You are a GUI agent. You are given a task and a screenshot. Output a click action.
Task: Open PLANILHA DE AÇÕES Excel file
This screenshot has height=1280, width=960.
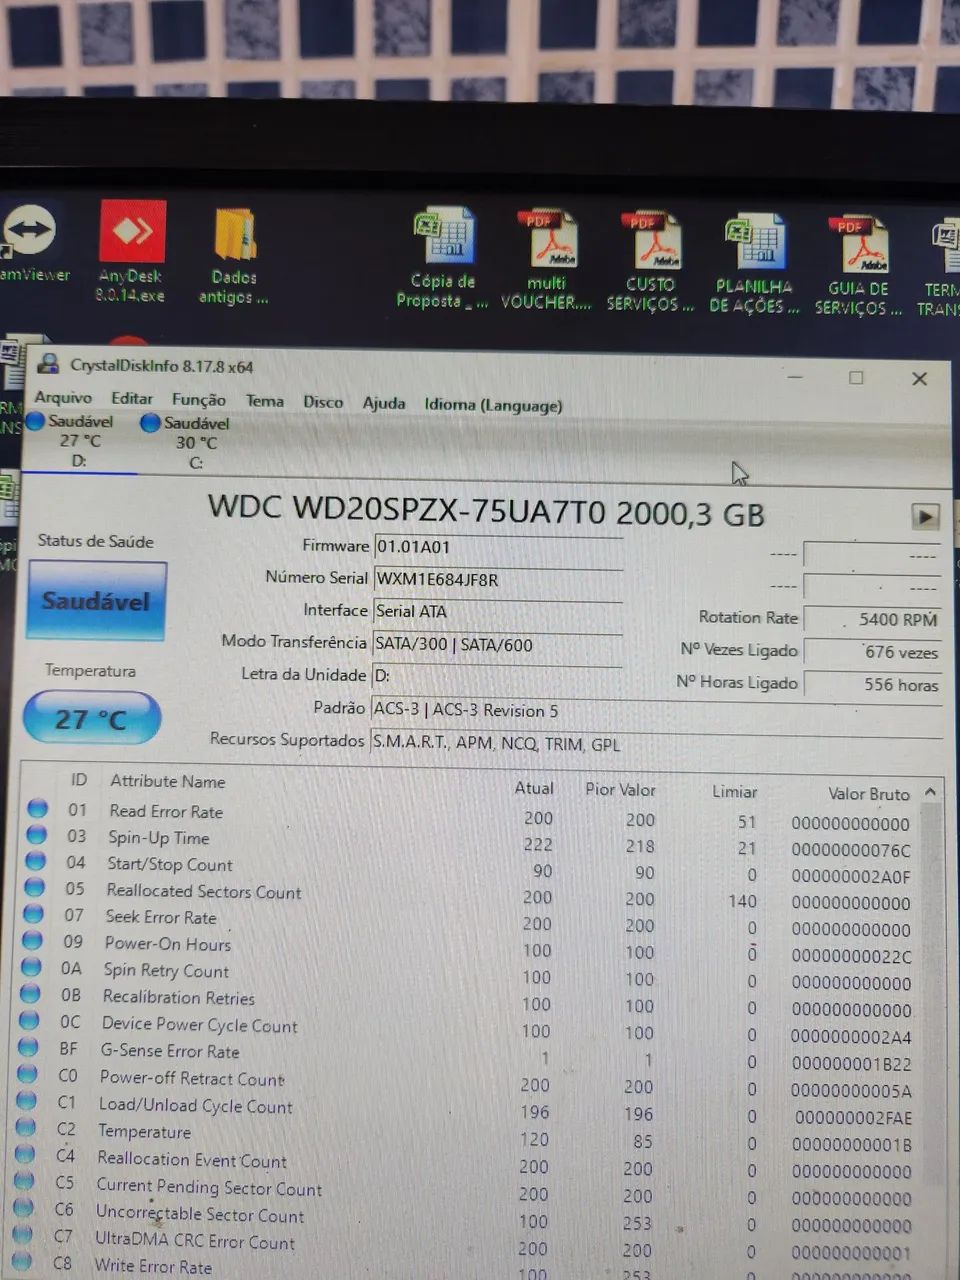pyautogui.click(x=755, y=264)
